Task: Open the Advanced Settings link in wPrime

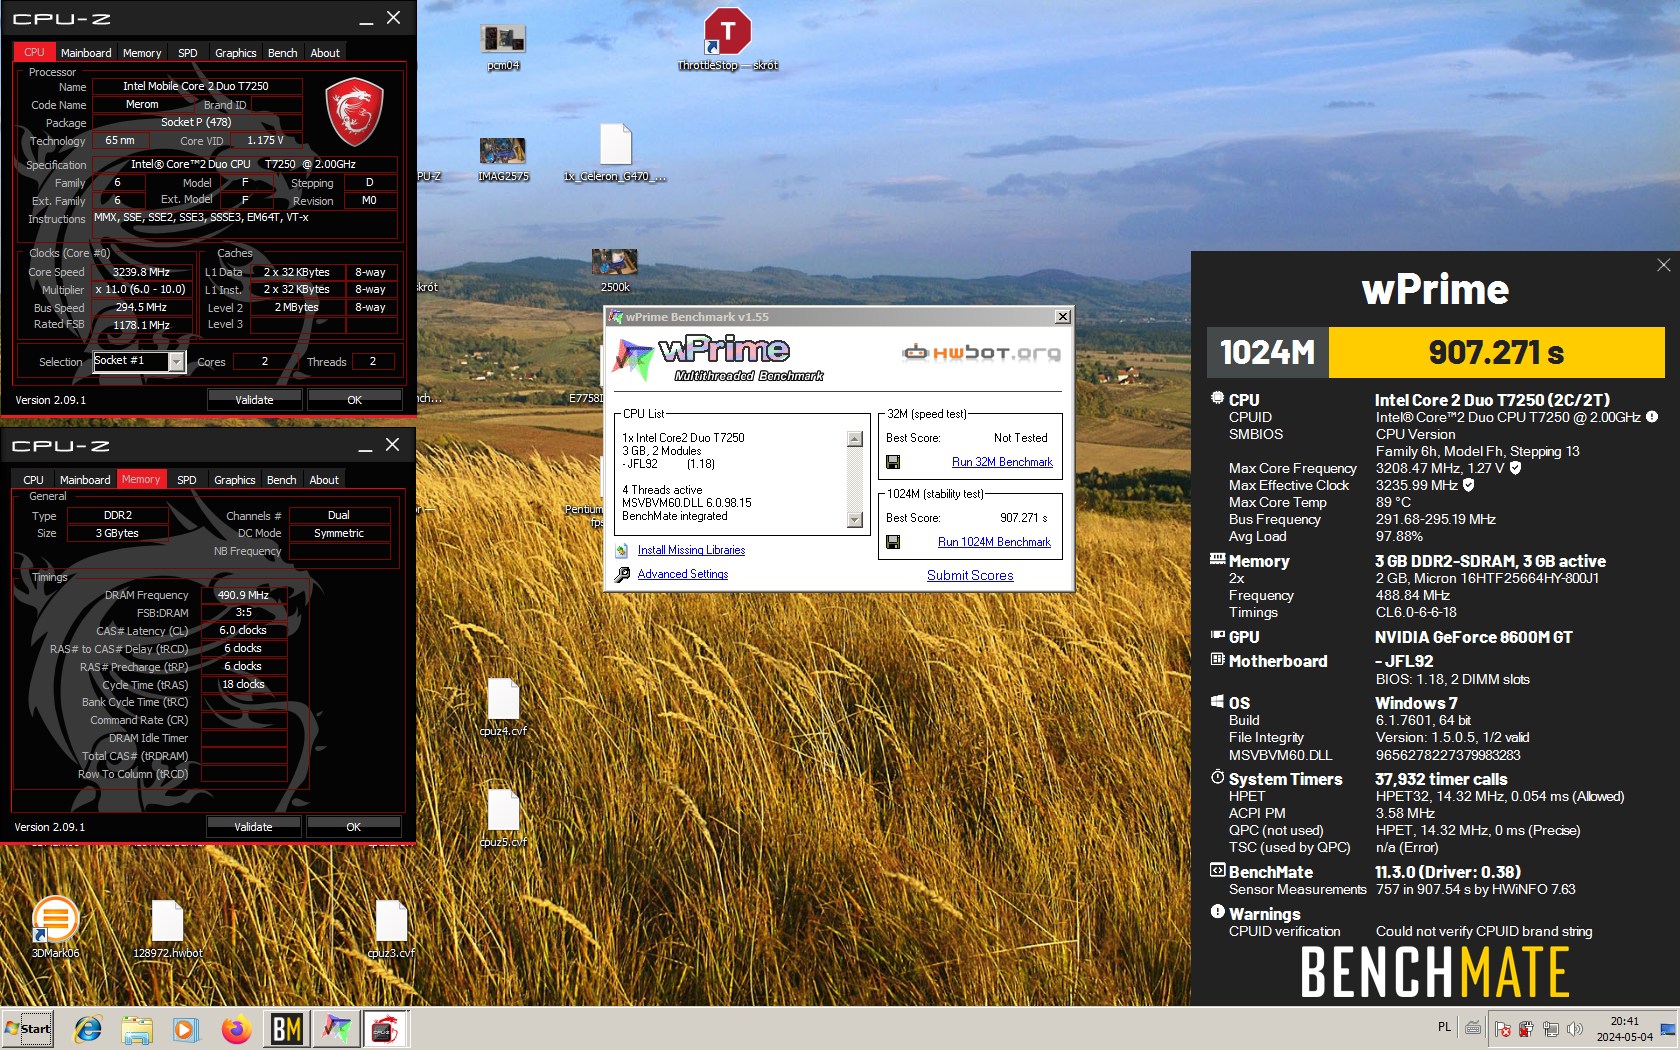Action: tap(683, 574)
